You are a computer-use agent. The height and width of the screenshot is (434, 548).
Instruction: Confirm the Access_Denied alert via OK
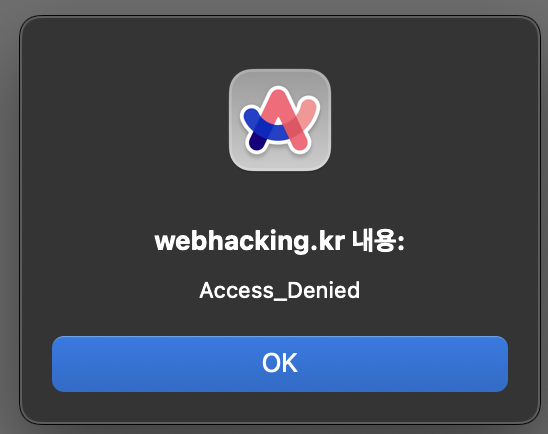point(280,364)
